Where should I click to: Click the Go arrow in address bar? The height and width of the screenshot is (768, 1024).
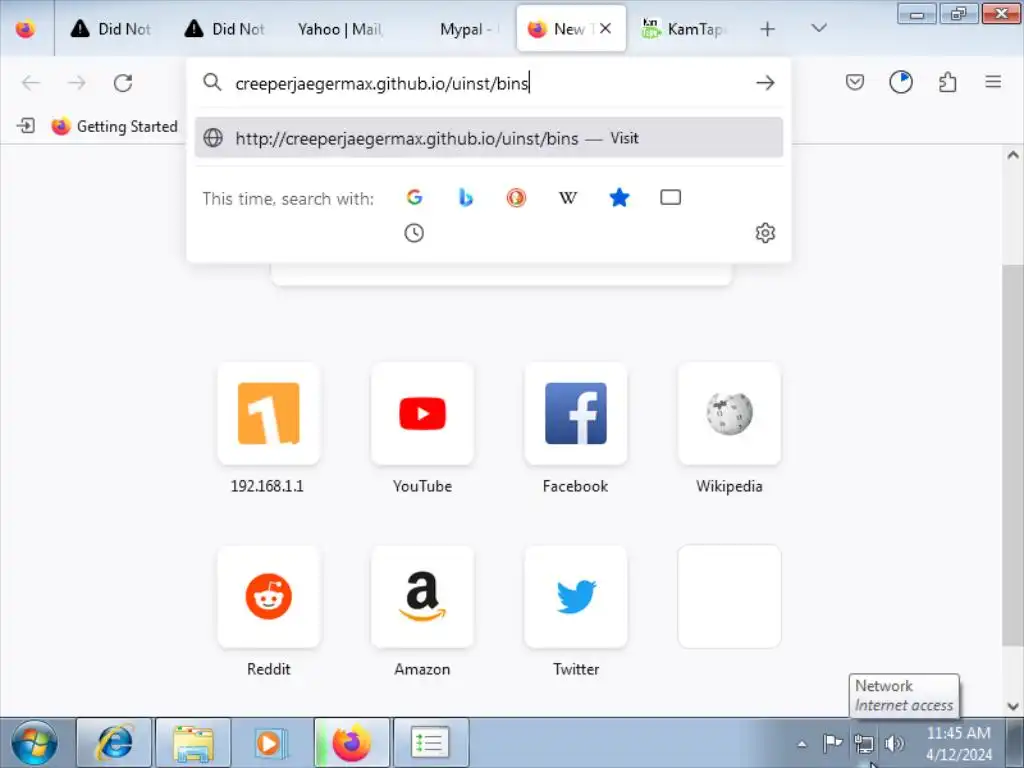[765, 82]
